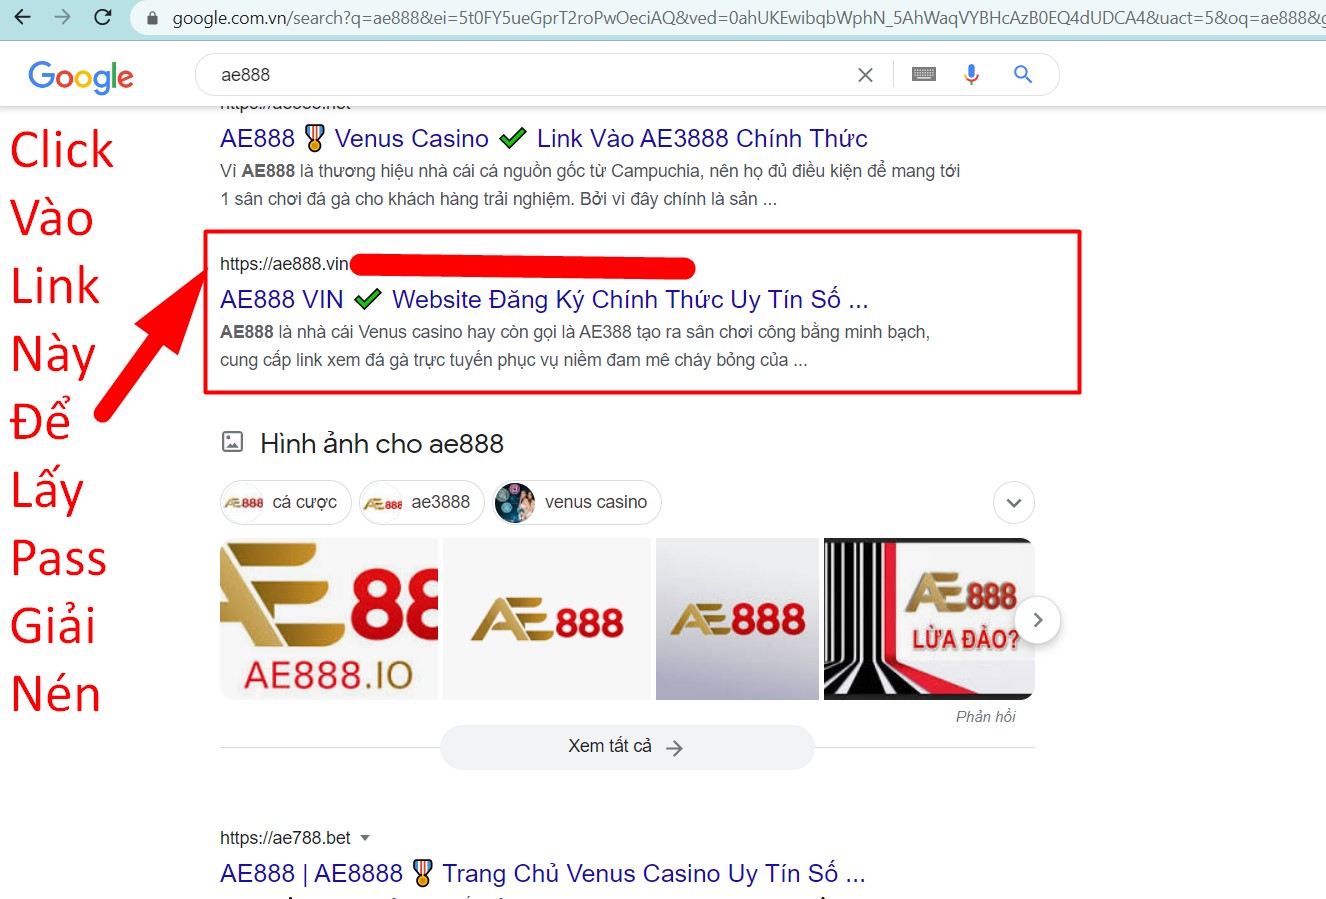The width and height of the screenshot is (1326, 899).
Task: Click the browser back arrow
Action: click(x=22, y=17)
